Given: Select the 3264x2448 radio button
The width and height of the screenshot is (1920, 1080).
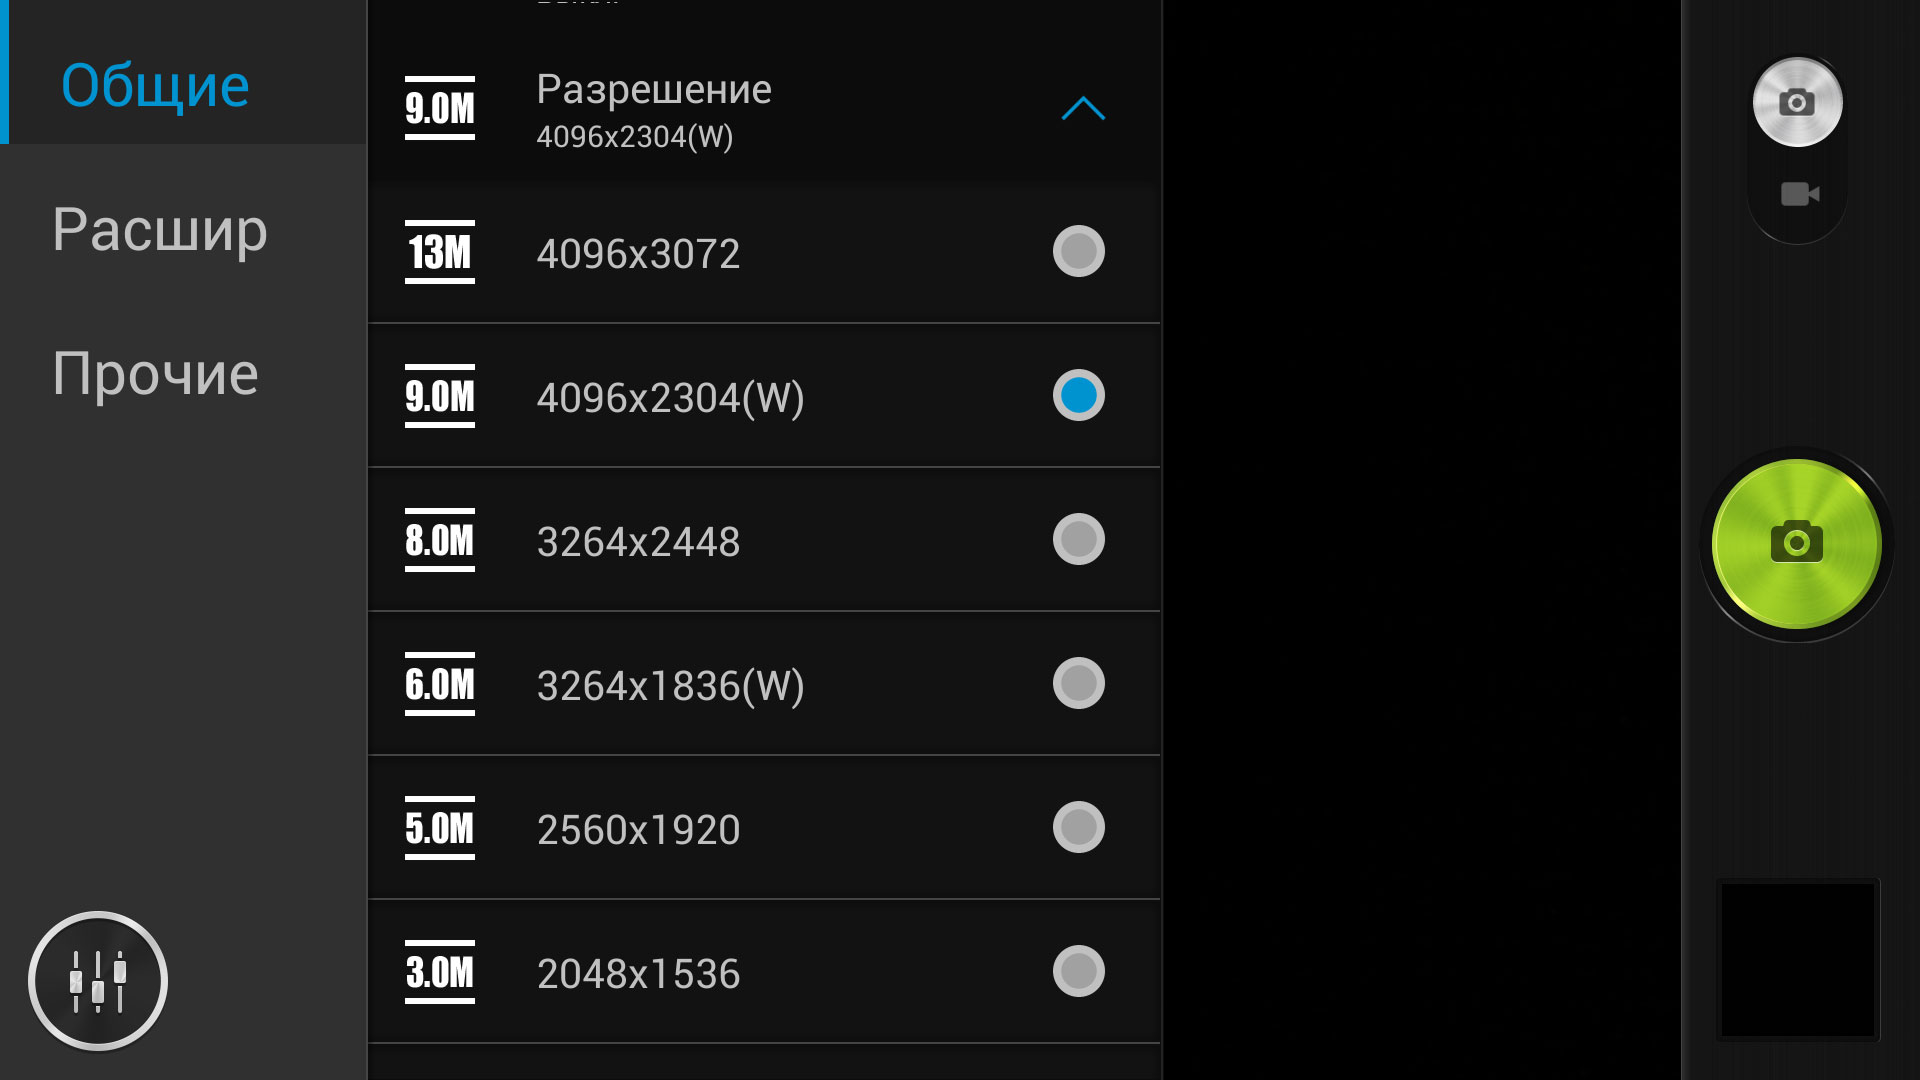Looking at the screenshot, I should 1078,539.
